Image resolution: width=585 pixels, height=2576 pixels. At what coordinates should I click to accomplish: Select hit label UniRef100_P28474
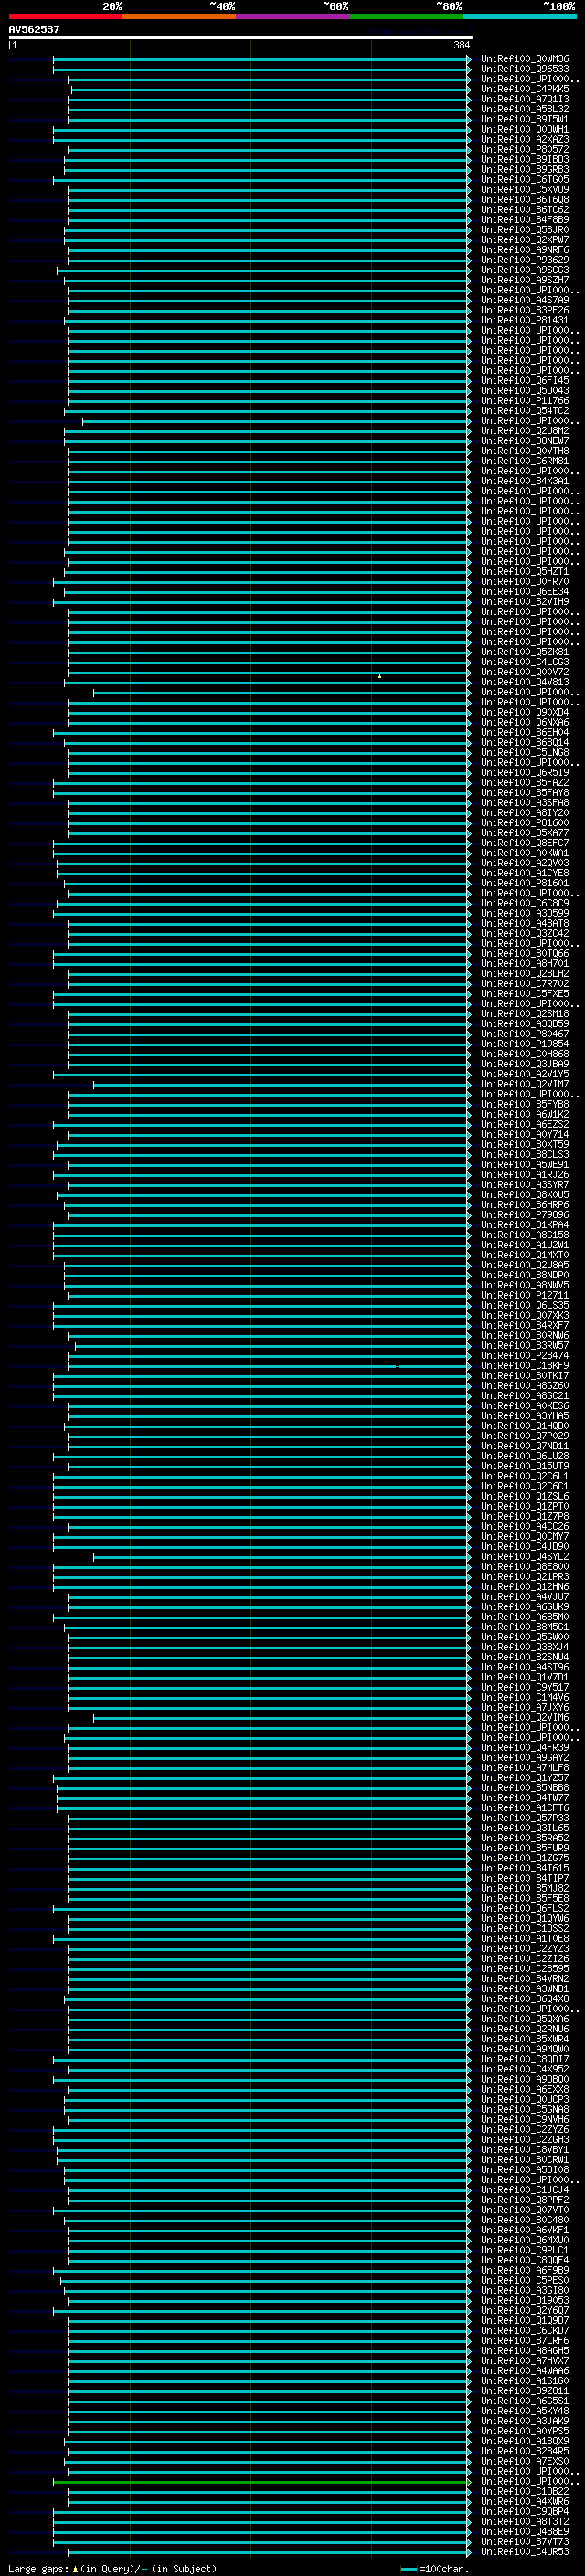pyautogui.click(x=525, y=1356)
